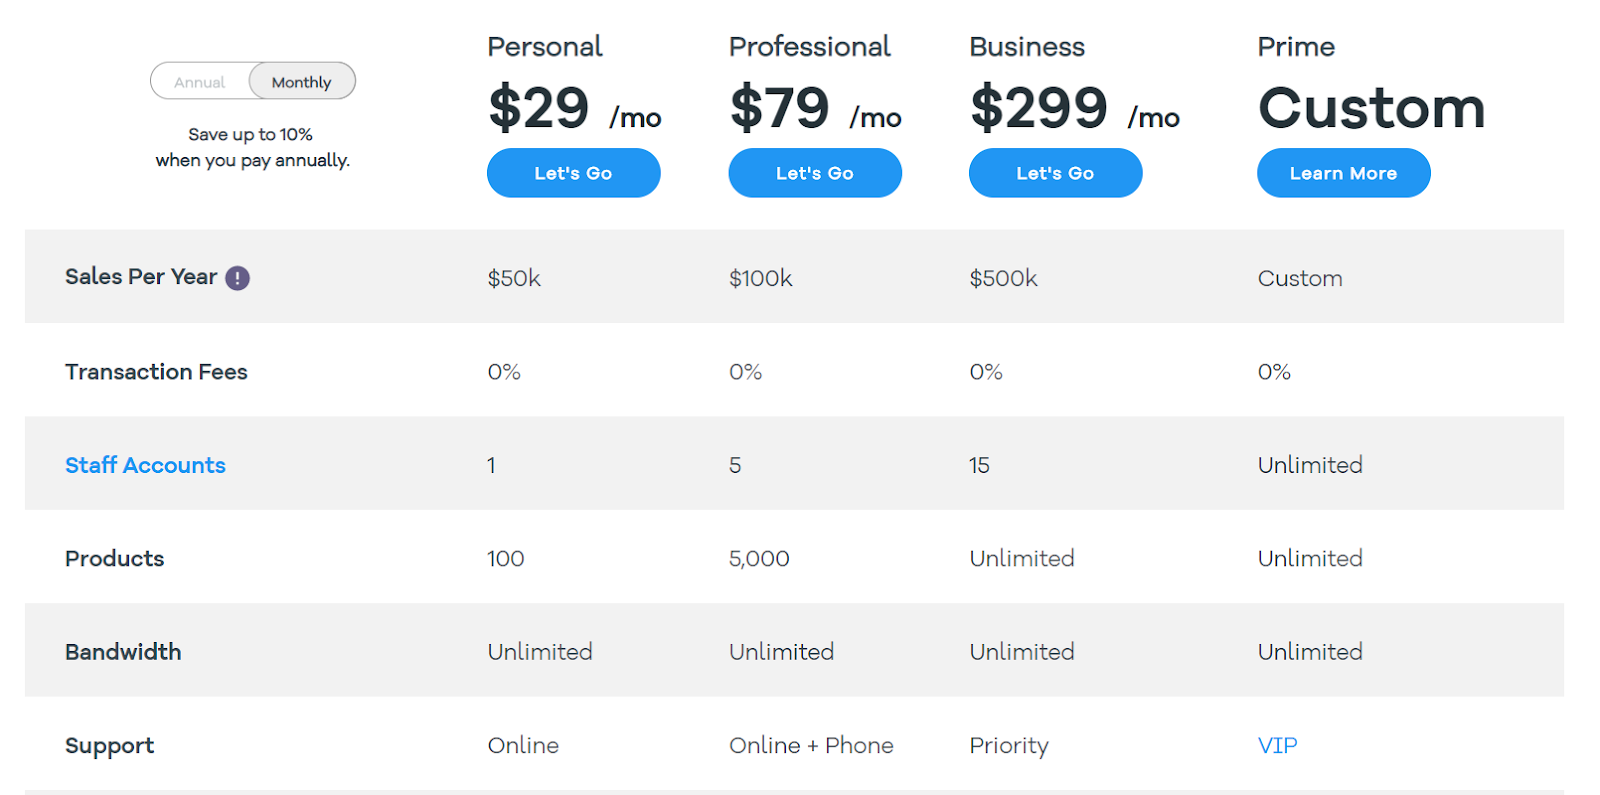Click the Business plan heading
The image size is (1600, 795).
[x=1027, y=47]
